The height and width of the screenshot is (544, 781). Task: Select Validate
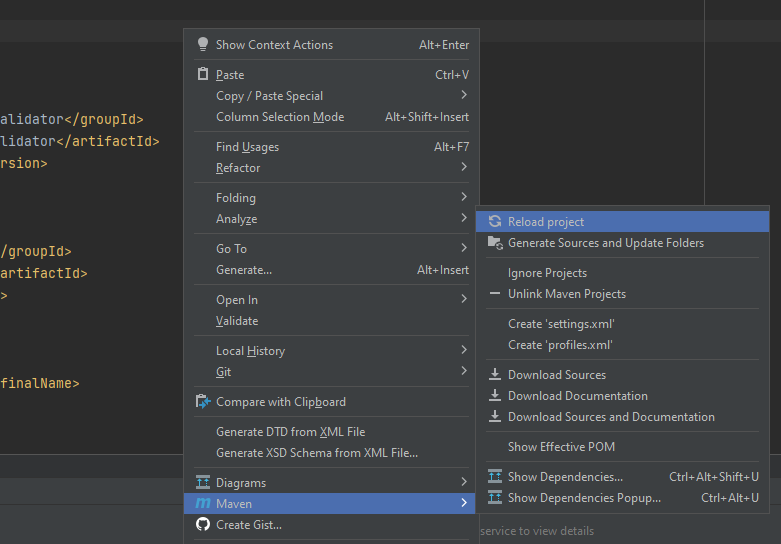click(x=331, y=321)
